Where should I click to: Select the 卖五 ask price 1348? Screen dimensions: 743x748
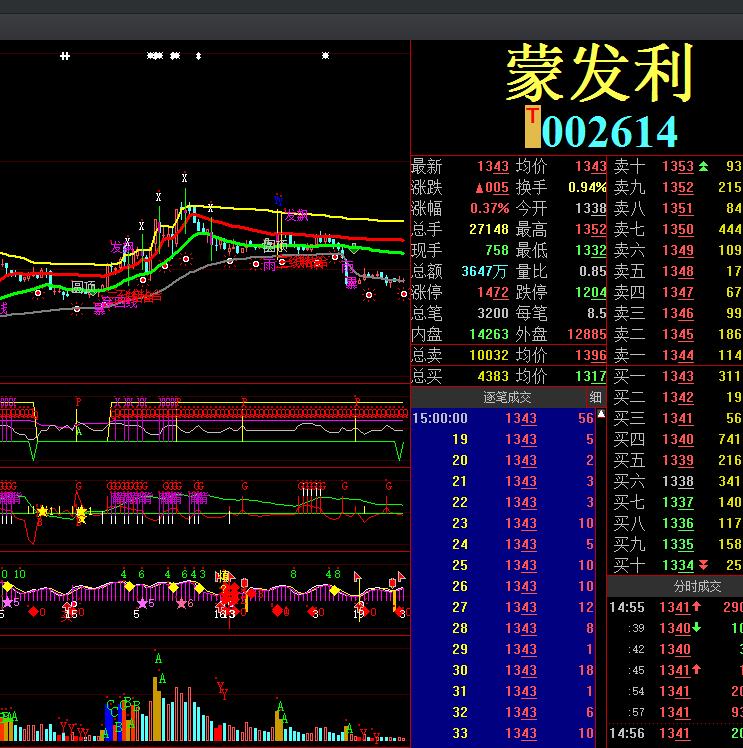(678, 271)
